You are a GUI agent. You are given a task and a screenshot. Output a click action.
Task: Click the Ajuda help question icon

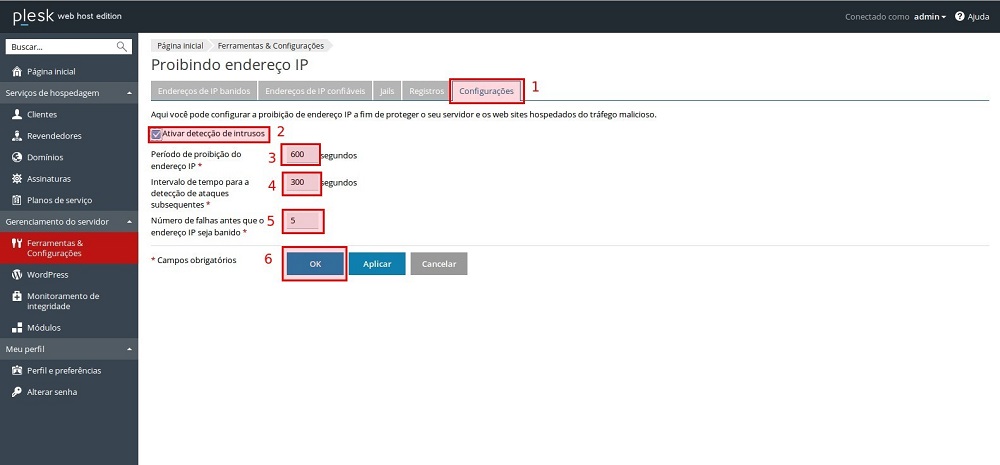(x=960, y=17)
